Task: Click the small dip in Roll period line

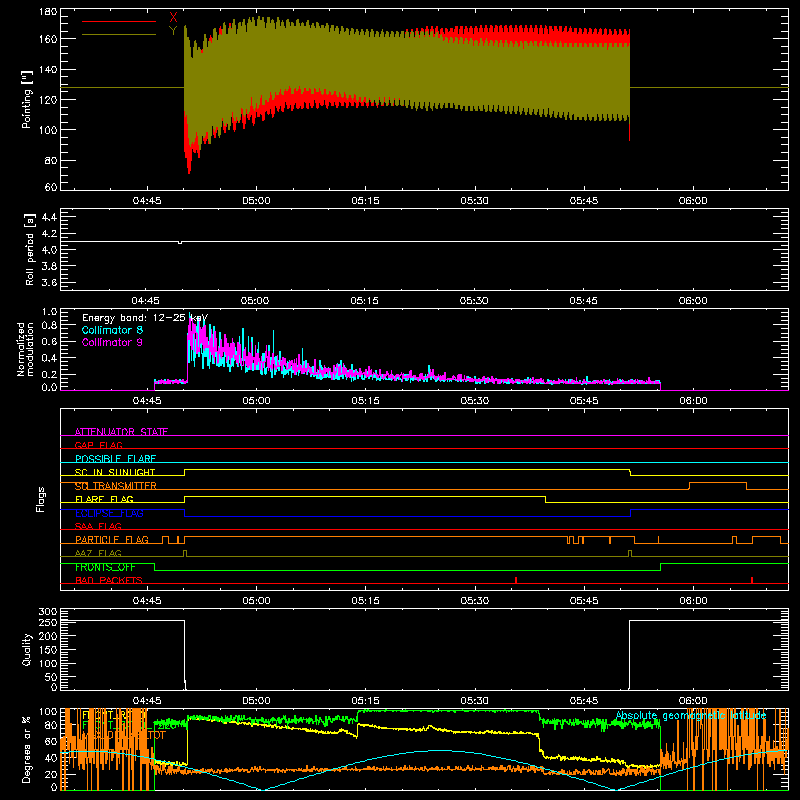Action: pyautogui.click(x=180, y=242)
